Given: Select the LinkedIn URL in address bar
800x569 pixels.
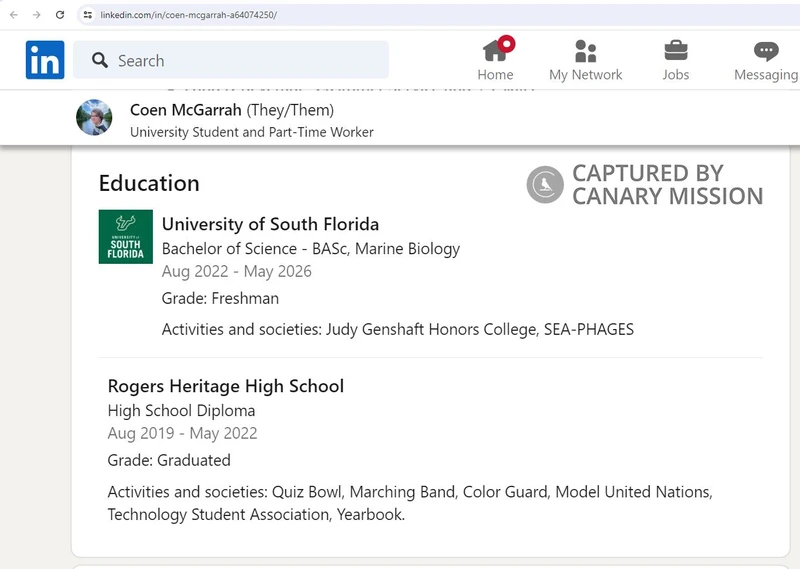Looking at the screenshot, I should [x=189, y=15].
